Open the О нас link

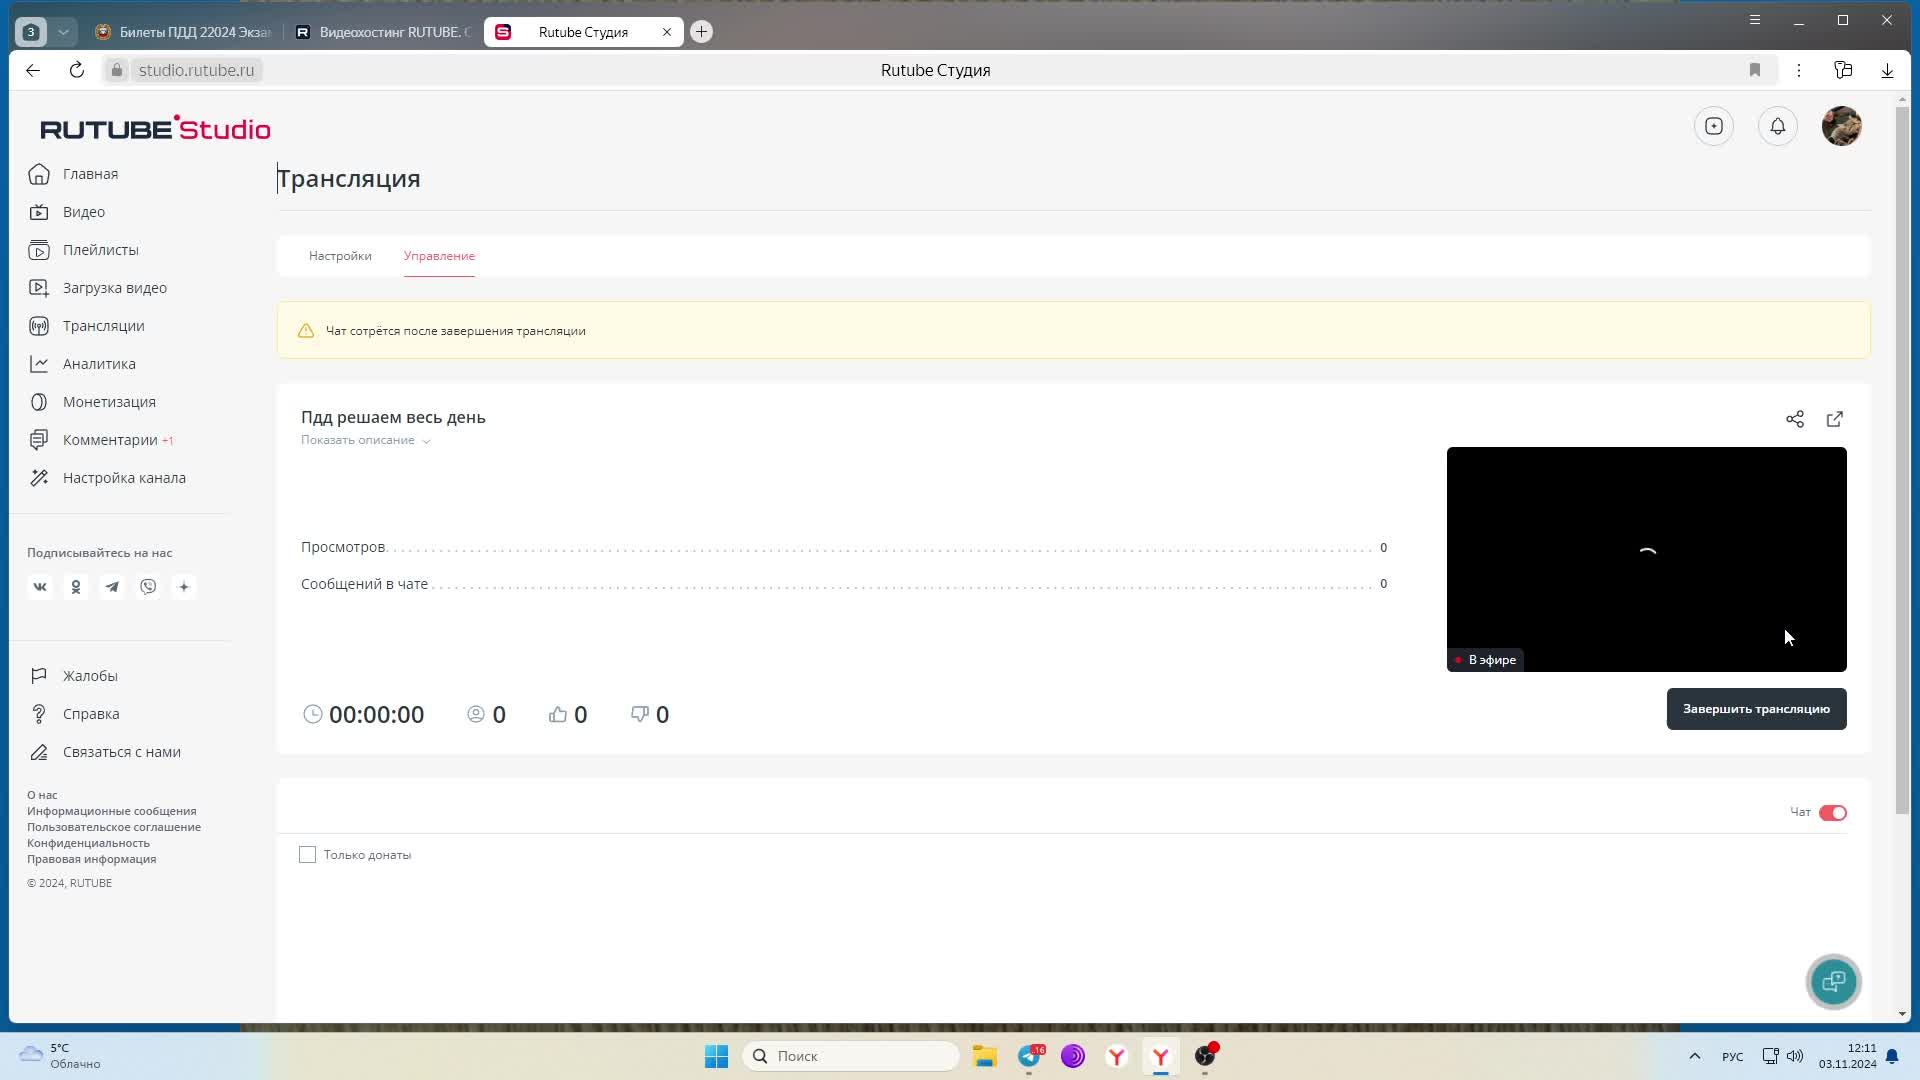42,795
